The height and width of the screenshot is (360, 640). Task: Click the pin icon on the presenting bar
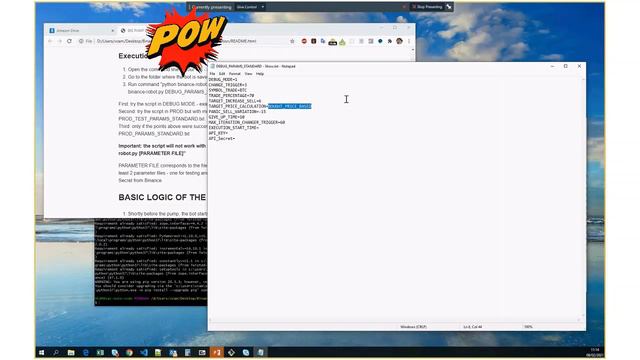click(449, 7)
